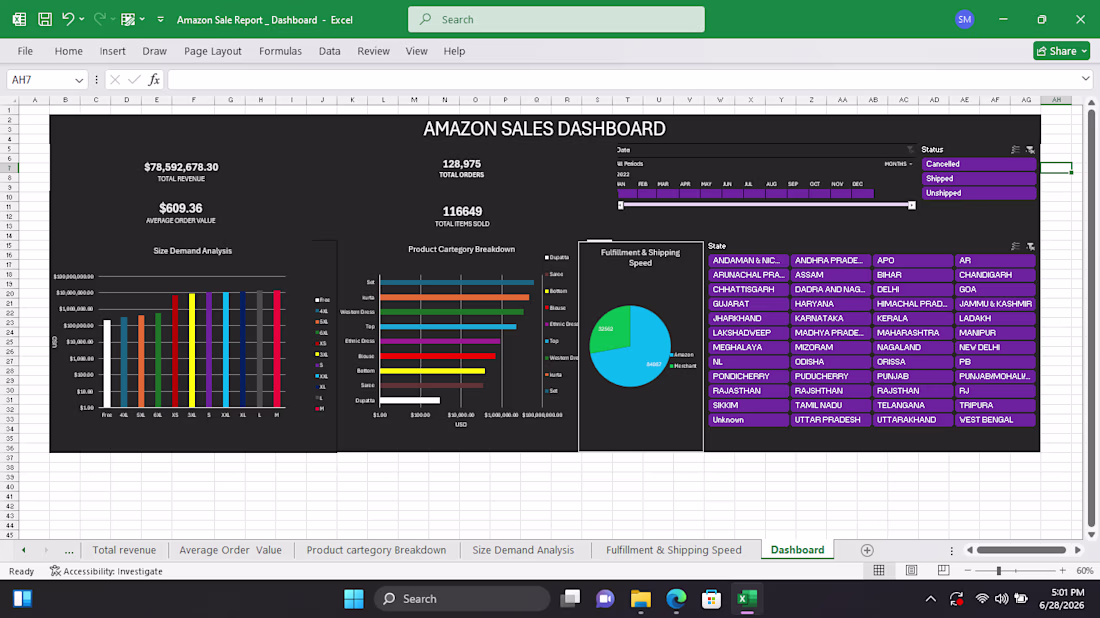Image resolution: width=1100 pixels, height=618 pixels.
Task: Open the Draw ribbon tab
Action: 154,51
